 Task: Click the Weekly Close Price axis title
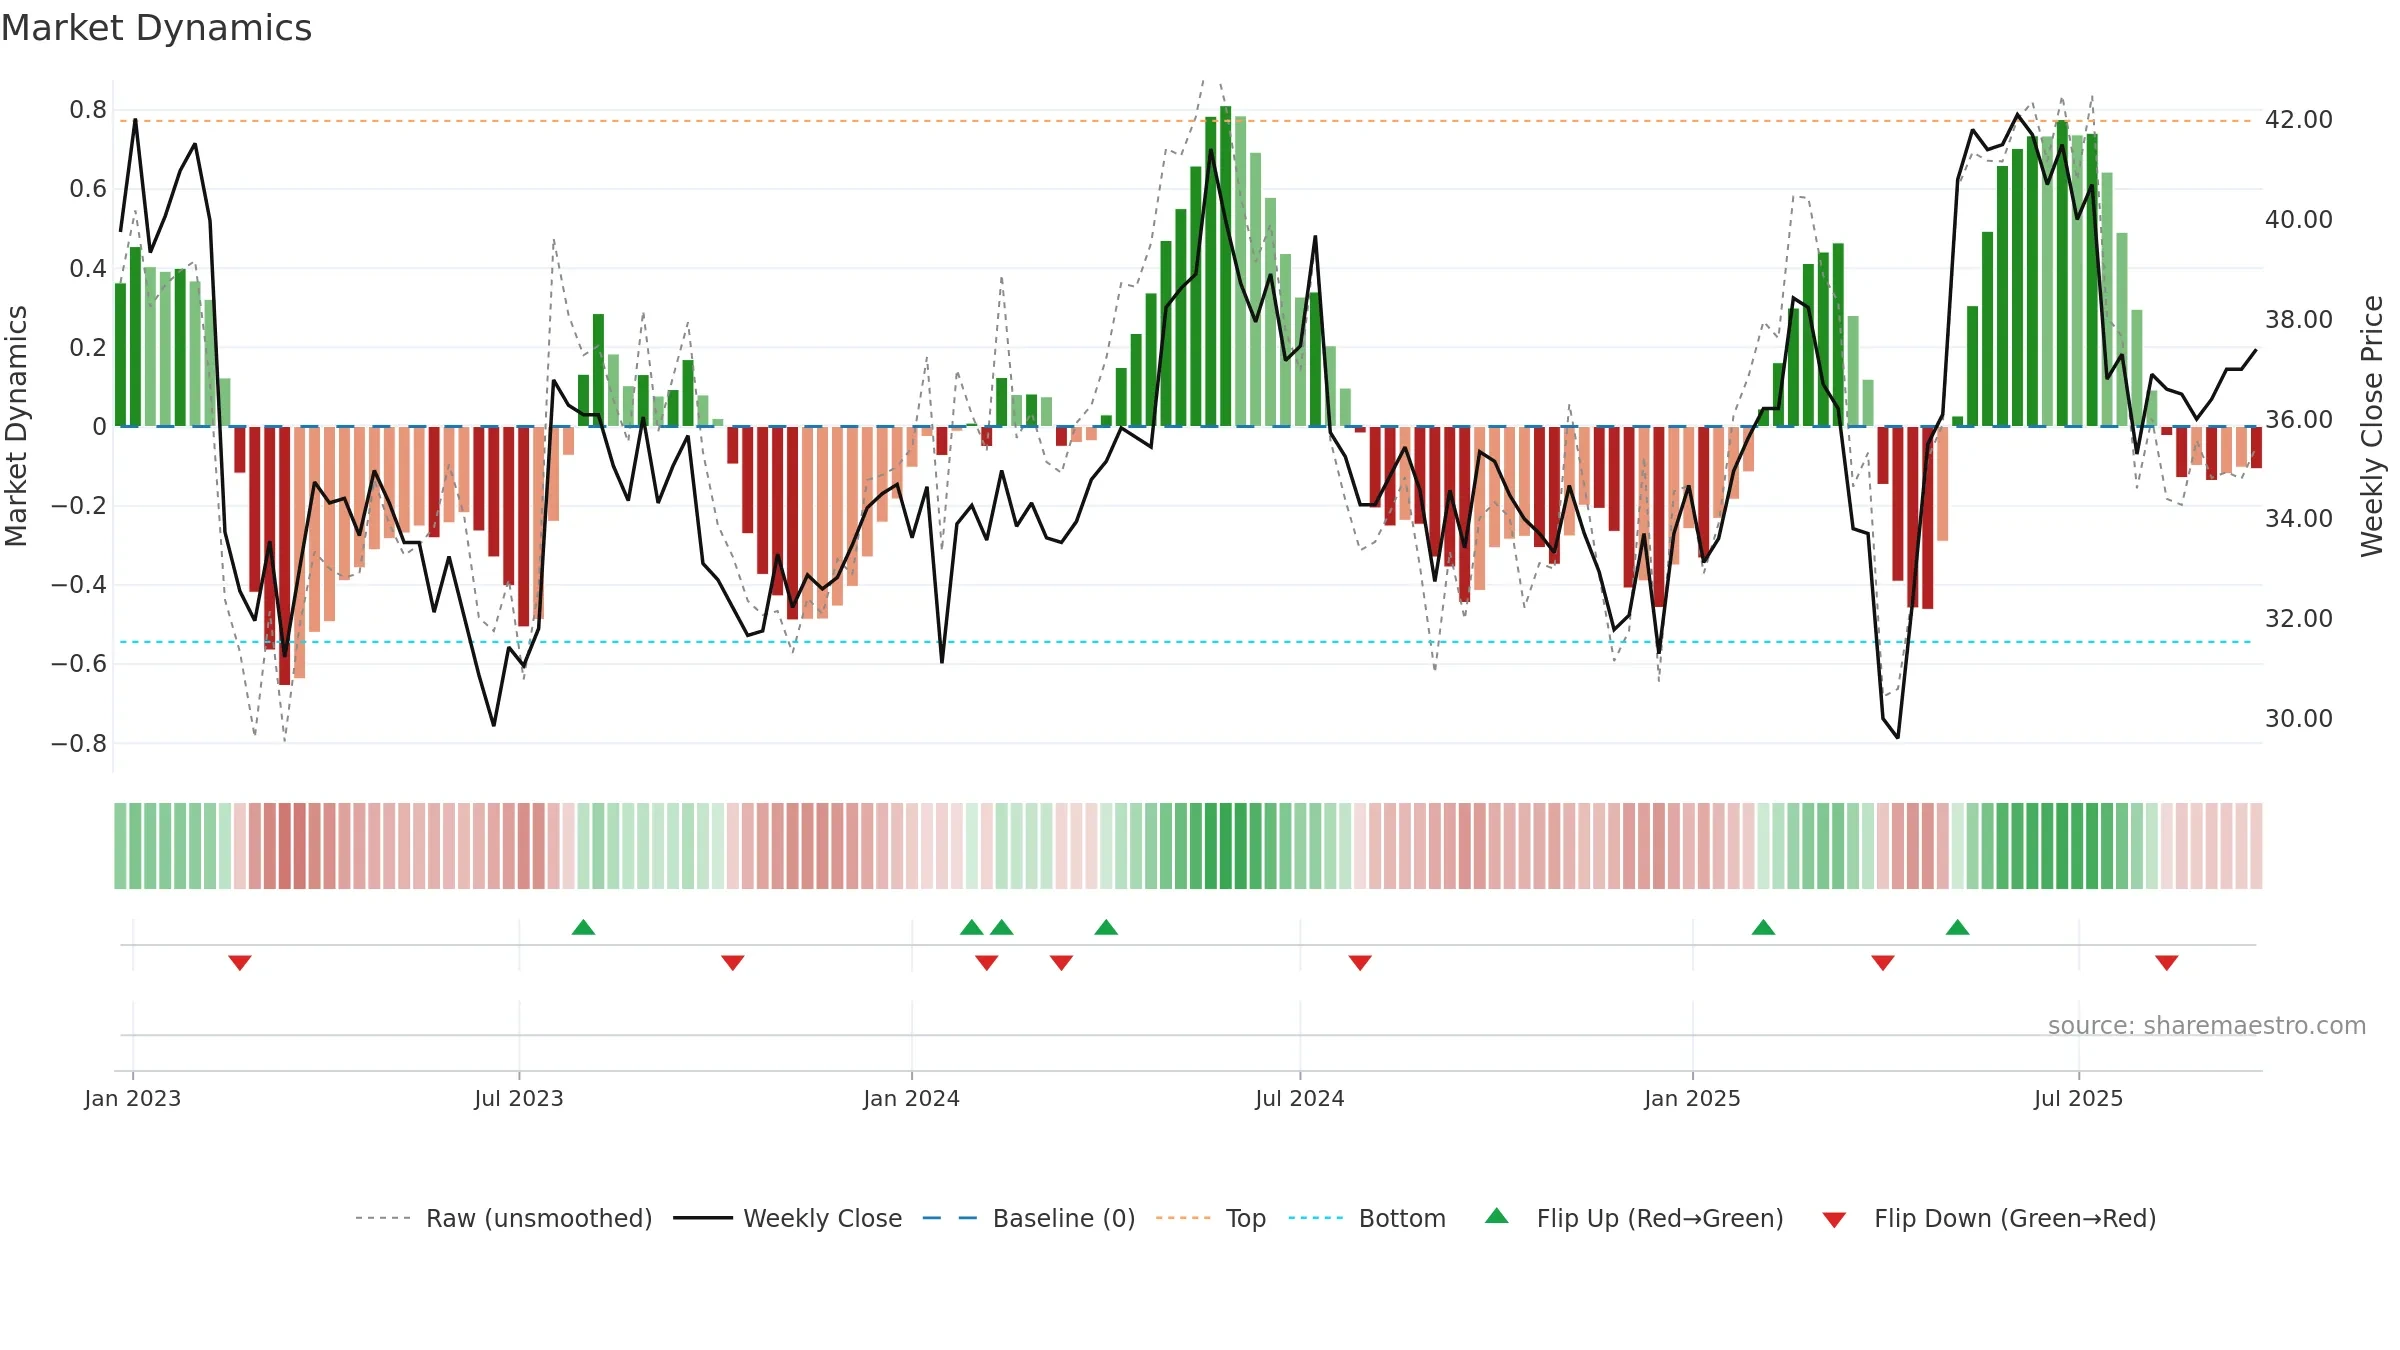(2372, 426)
